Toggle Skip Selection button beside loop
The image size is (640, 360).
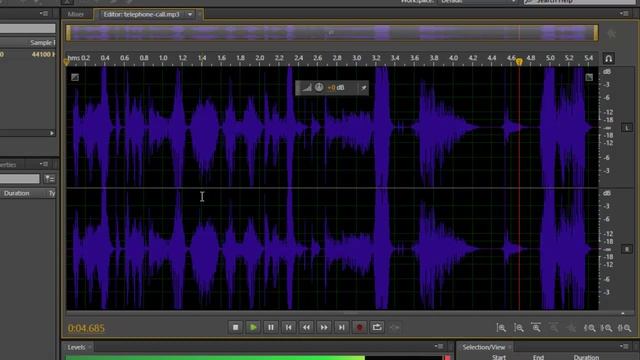click(395, 327)
